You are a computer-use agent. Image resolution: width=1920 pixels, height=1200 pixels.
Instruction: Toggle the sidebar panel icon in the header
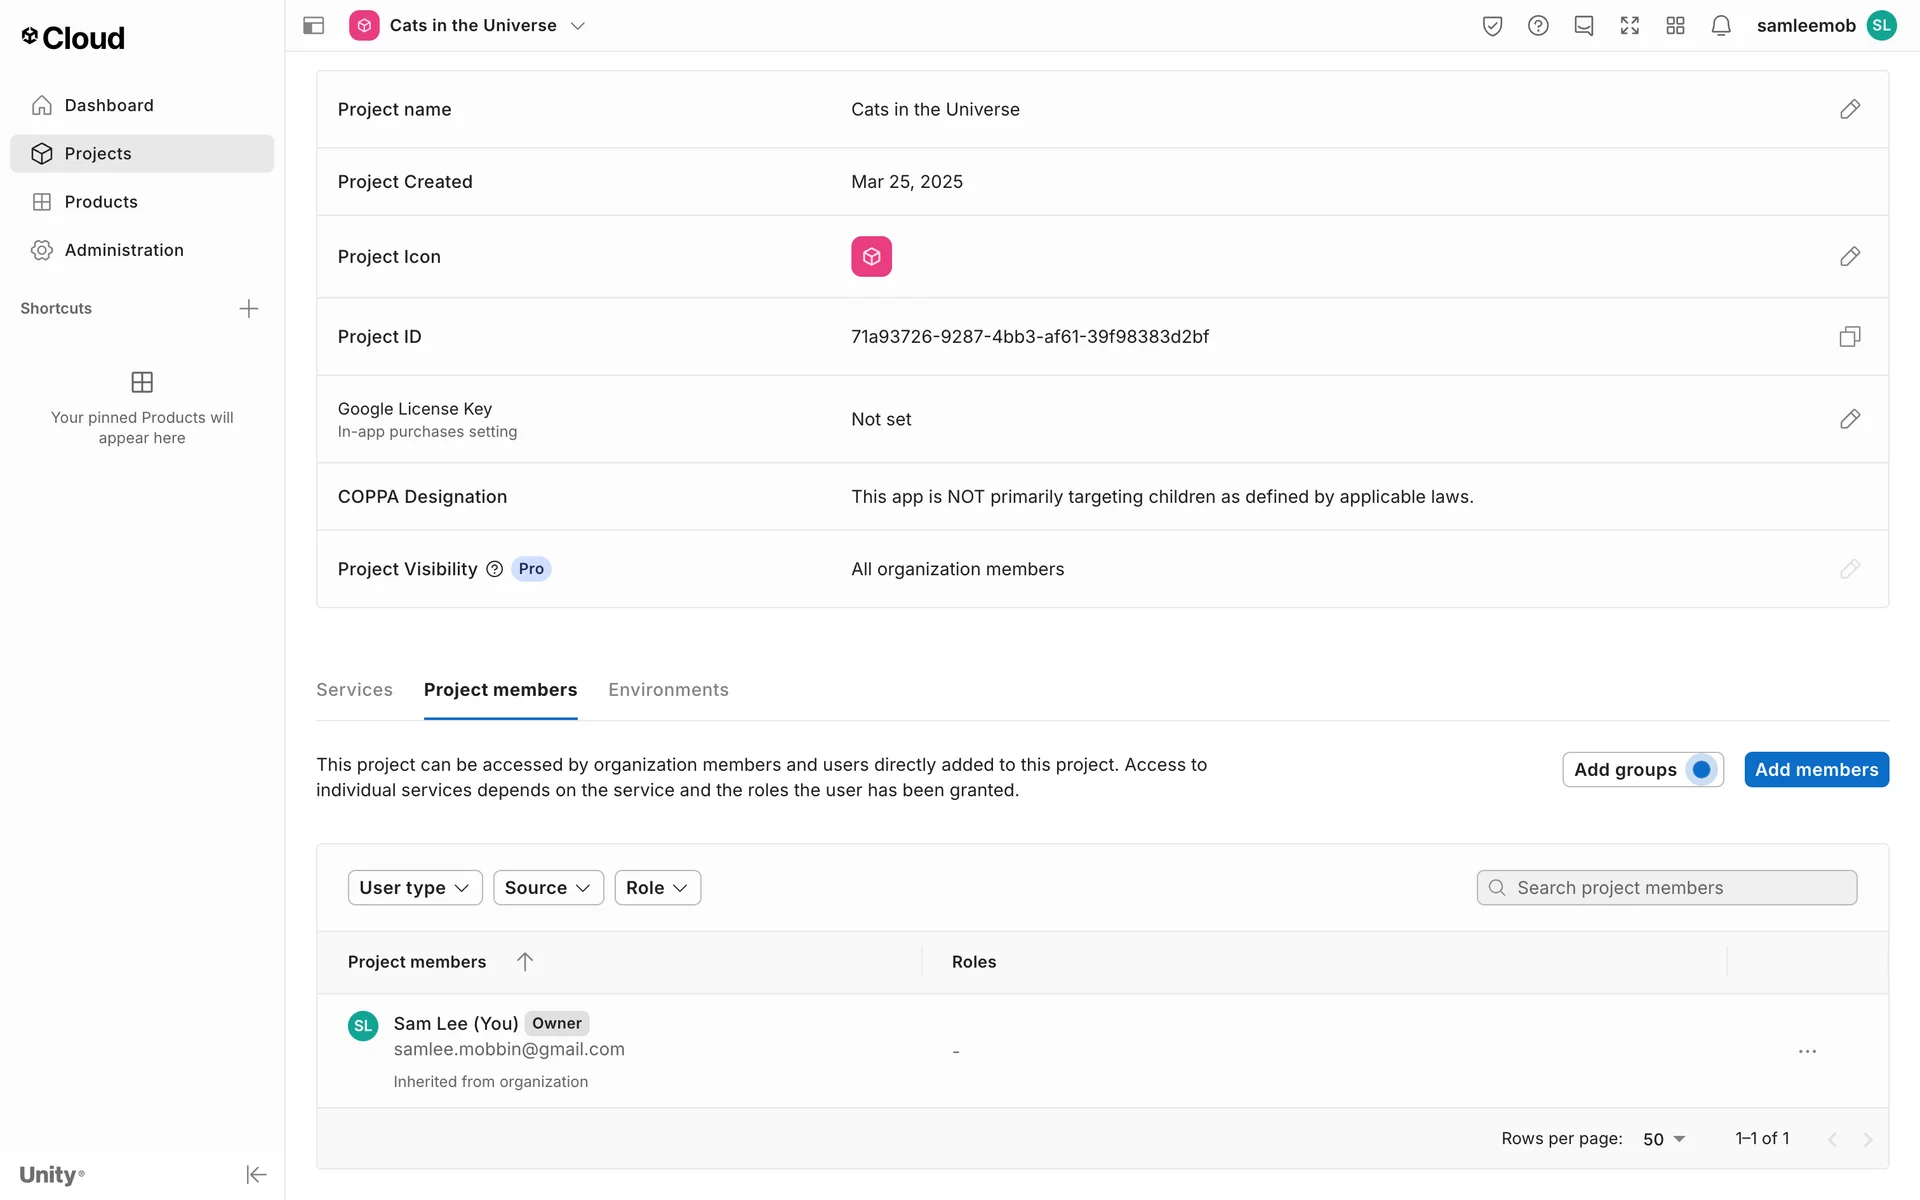pyautogui.click(x=314, y=26)
